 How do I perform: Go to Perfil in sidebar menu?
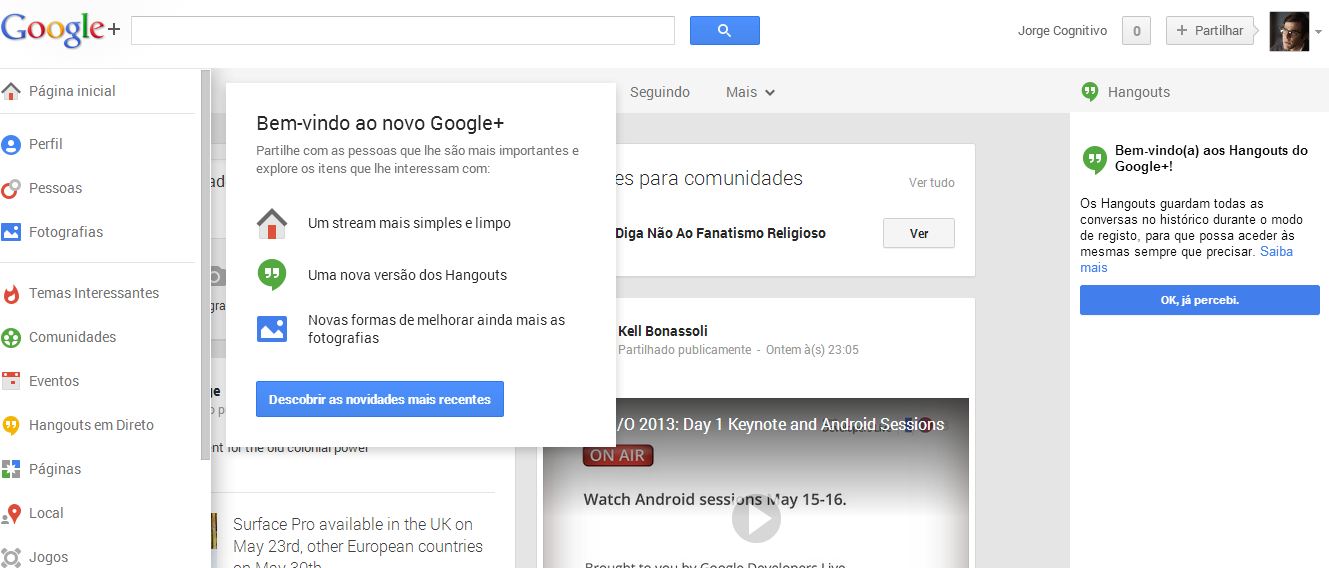coord(46,144)
